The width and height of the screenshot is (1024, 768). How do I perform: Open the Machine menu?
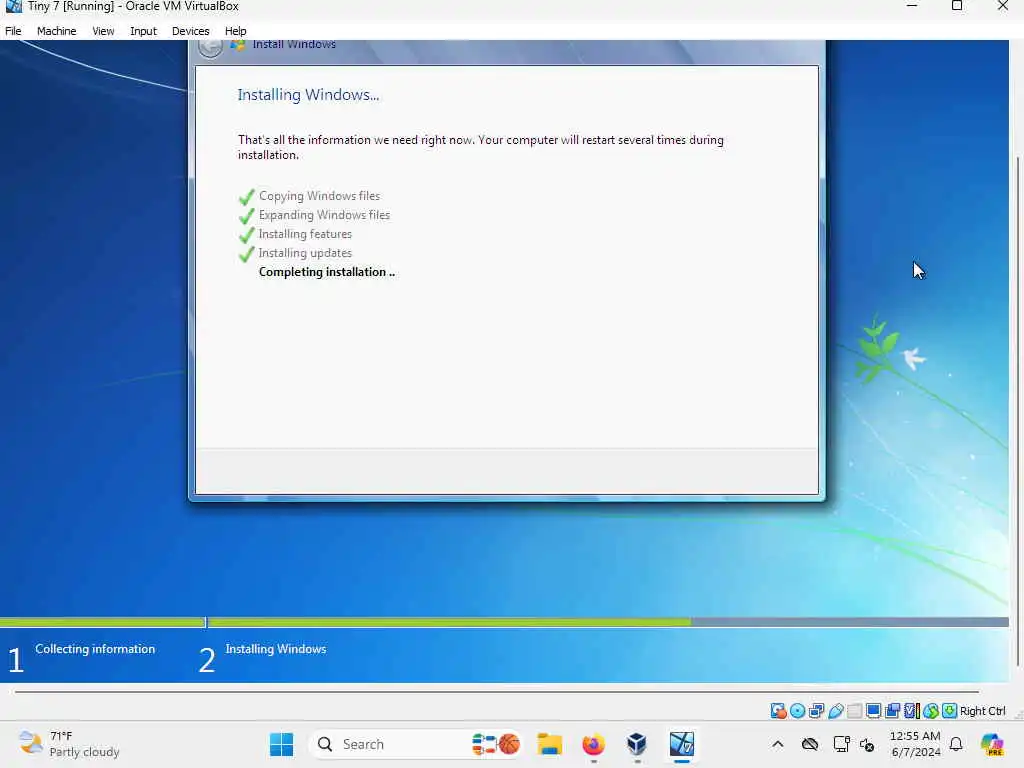[x=56, y=31]
